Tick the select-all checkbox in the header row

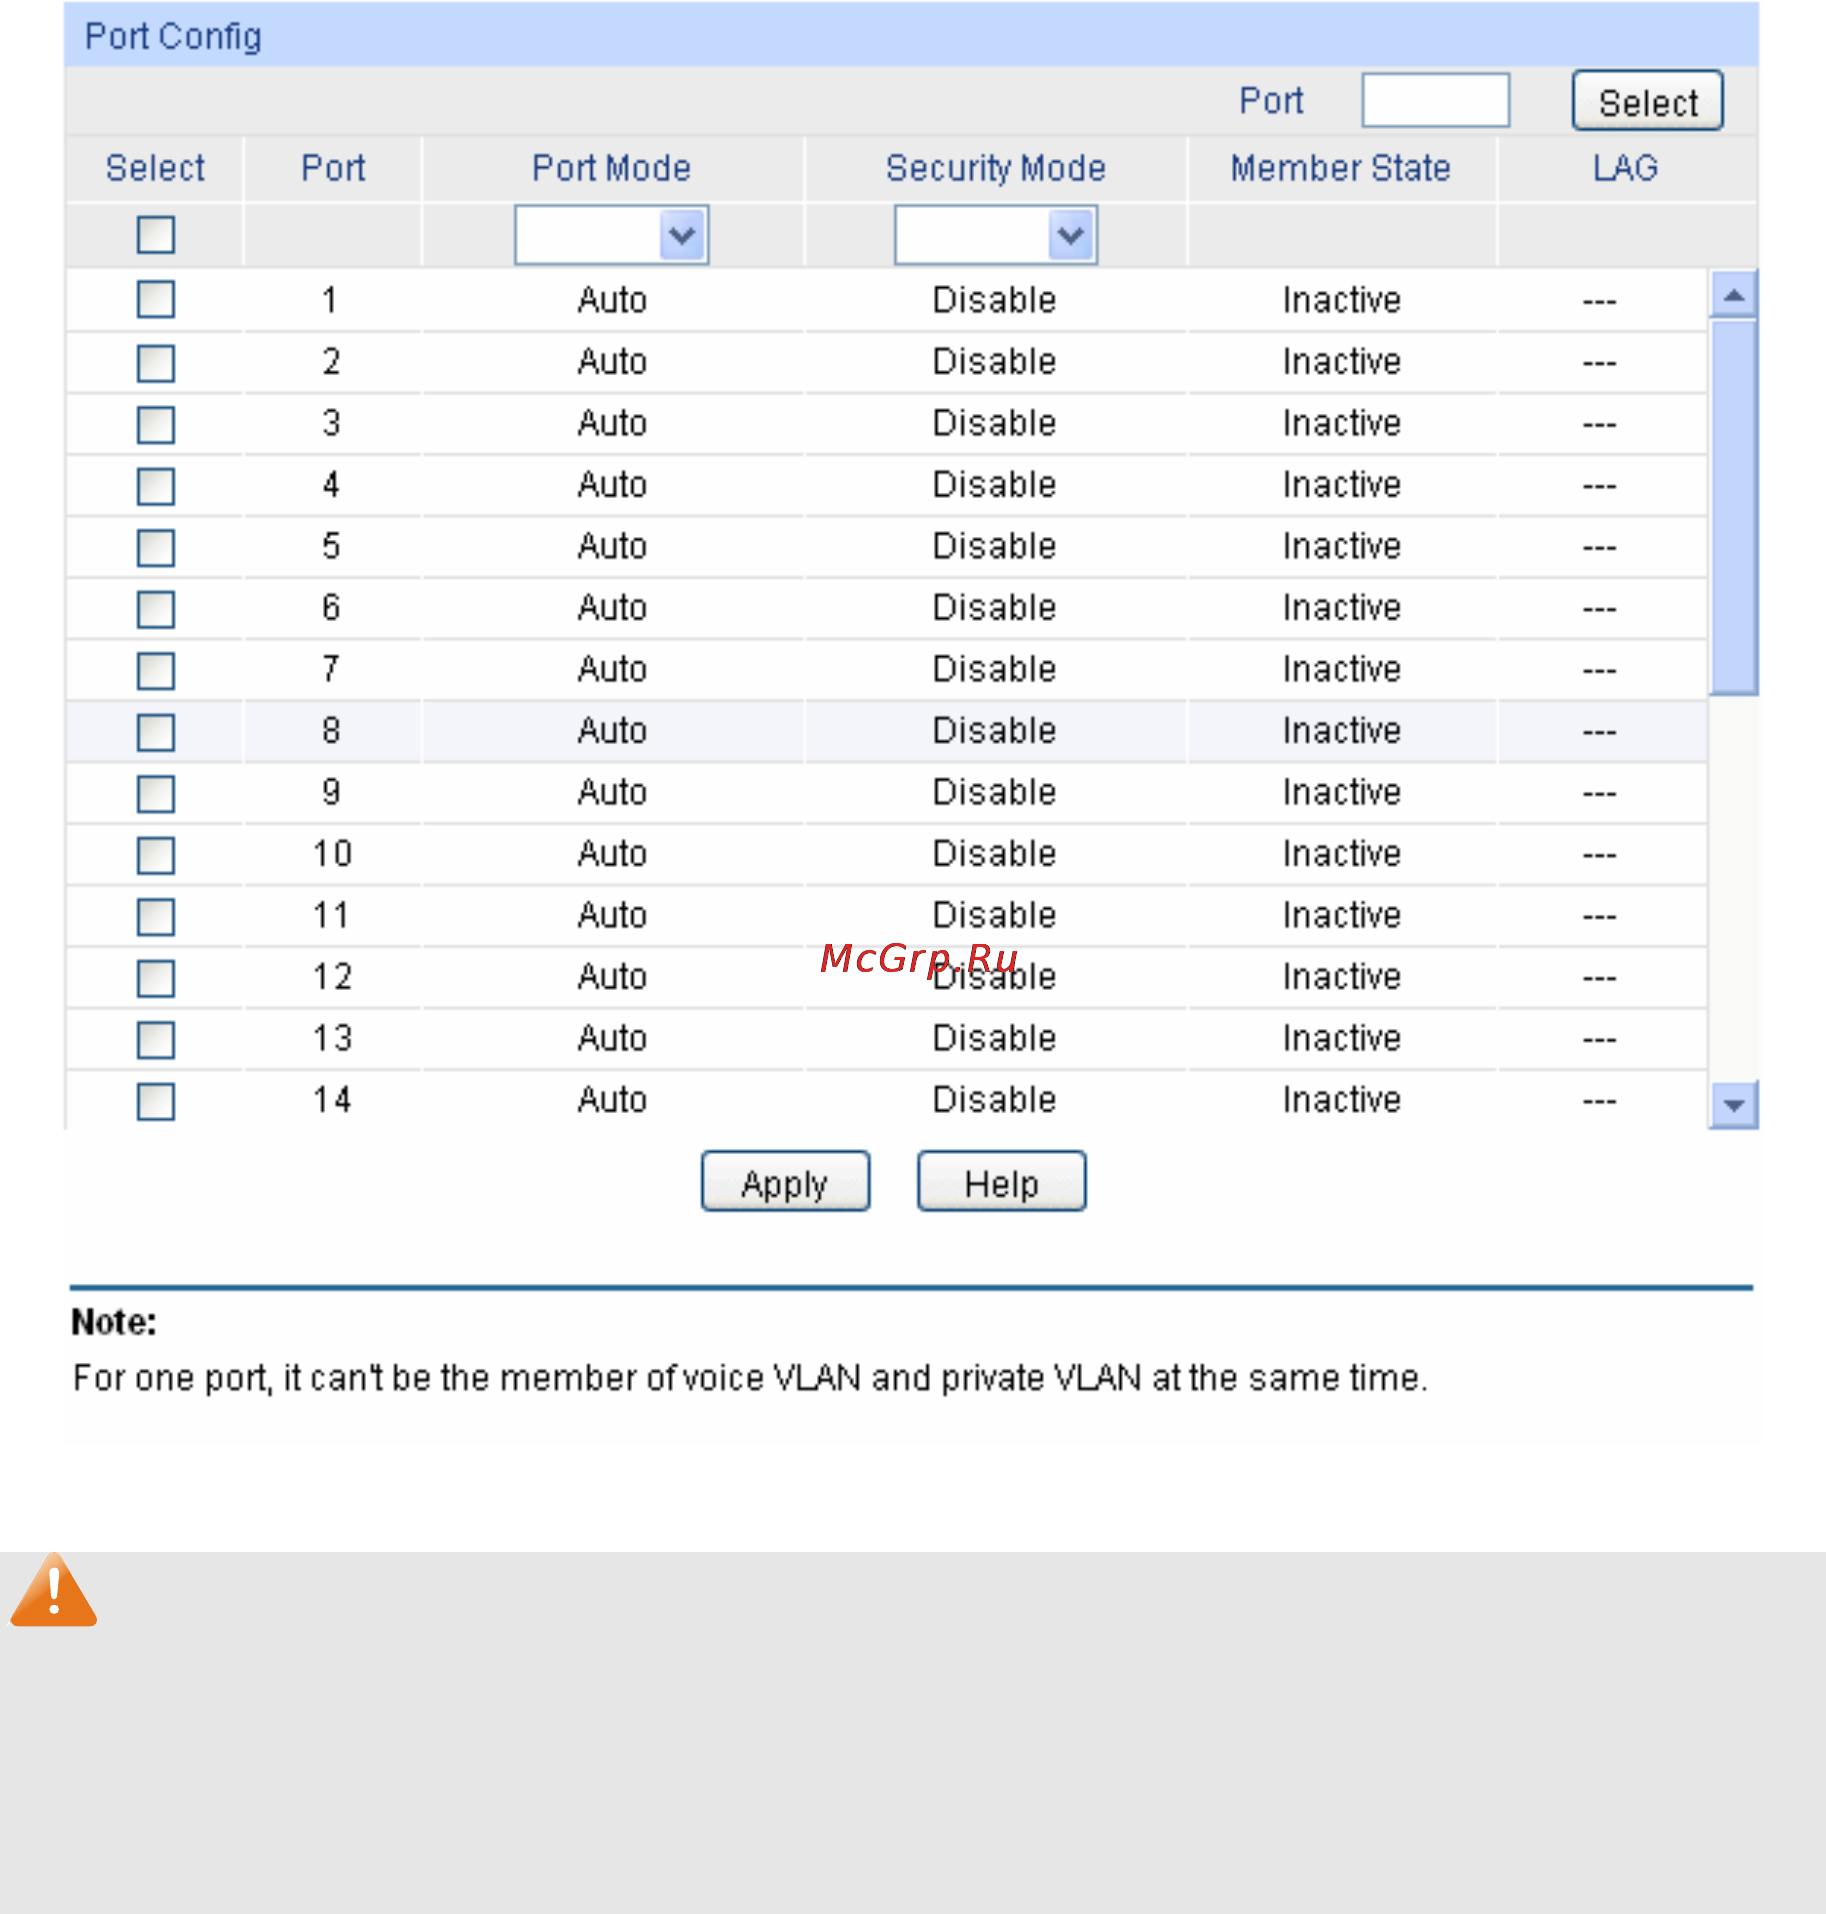(x=156, y=235)
